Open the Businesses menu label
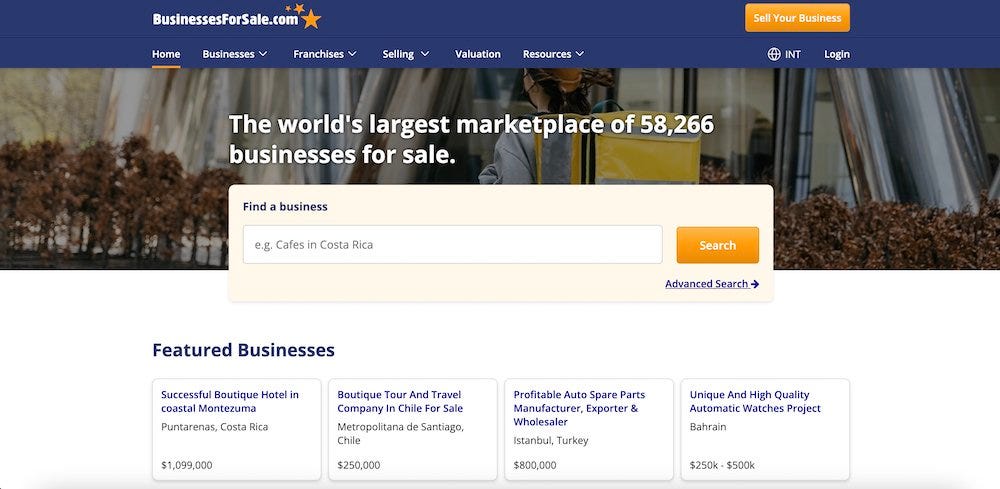Image resolution: width=1000 pixels, height=489 pixels. [228, 54]
